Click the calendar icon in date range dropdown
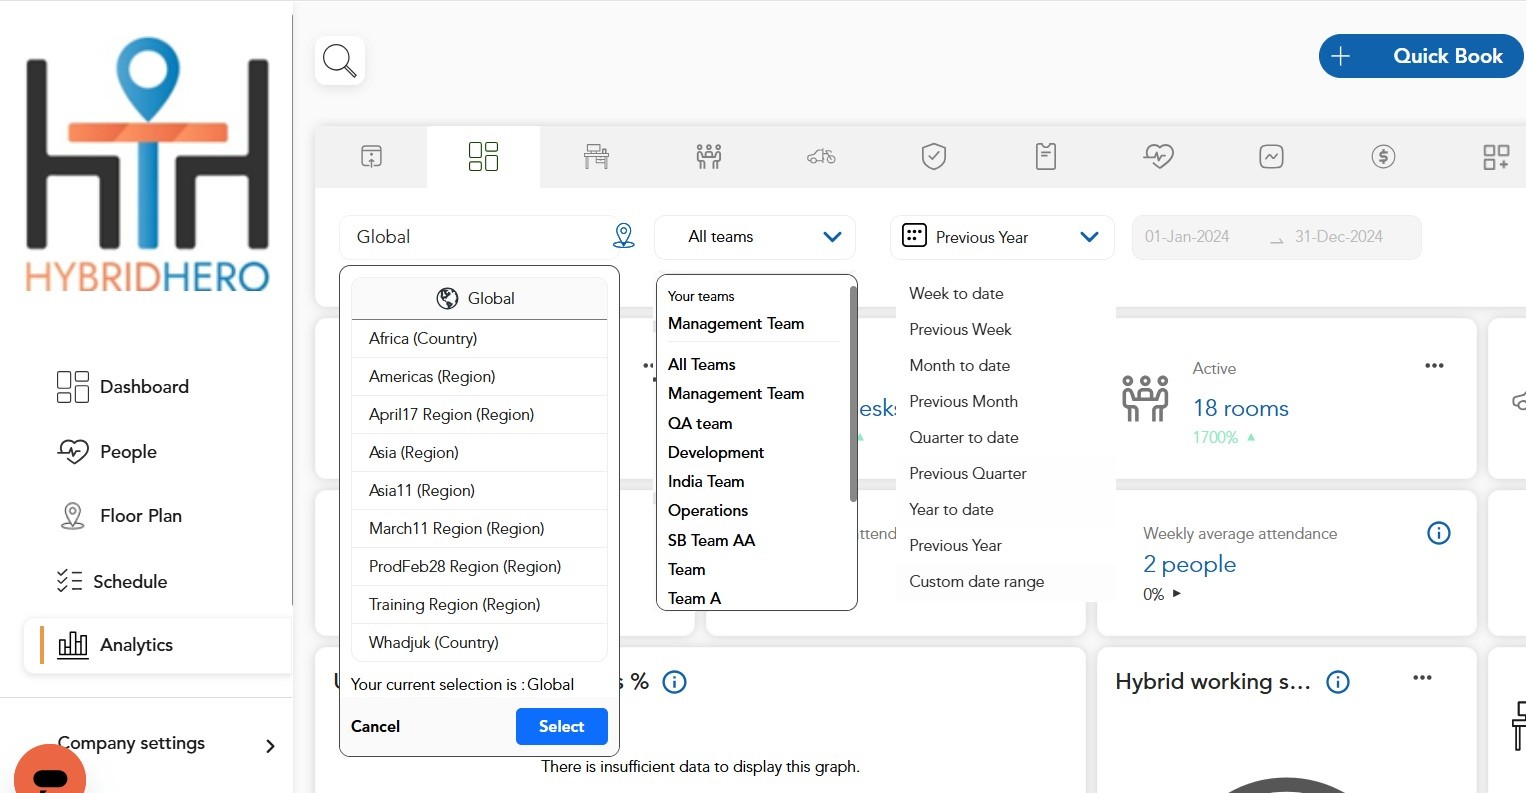 pos(914,236)
